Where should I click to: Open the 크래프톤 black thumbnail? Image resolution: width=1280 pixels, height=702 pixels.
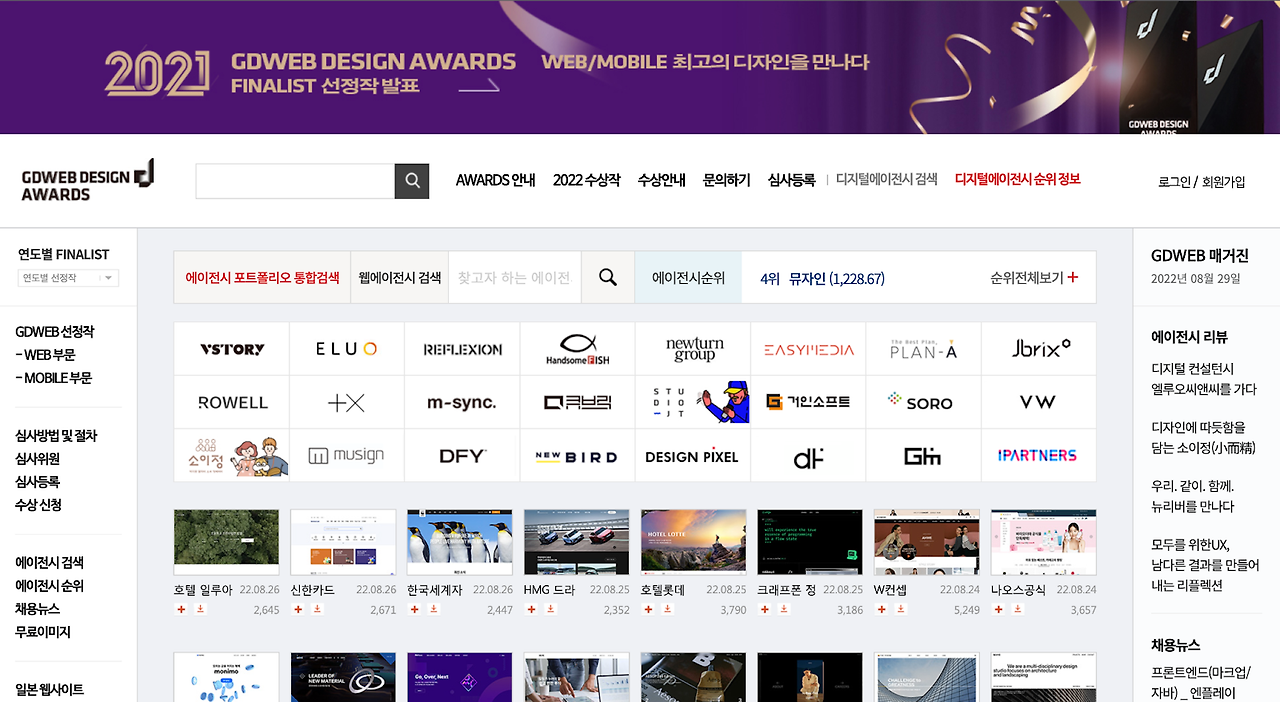coord(810,542)
